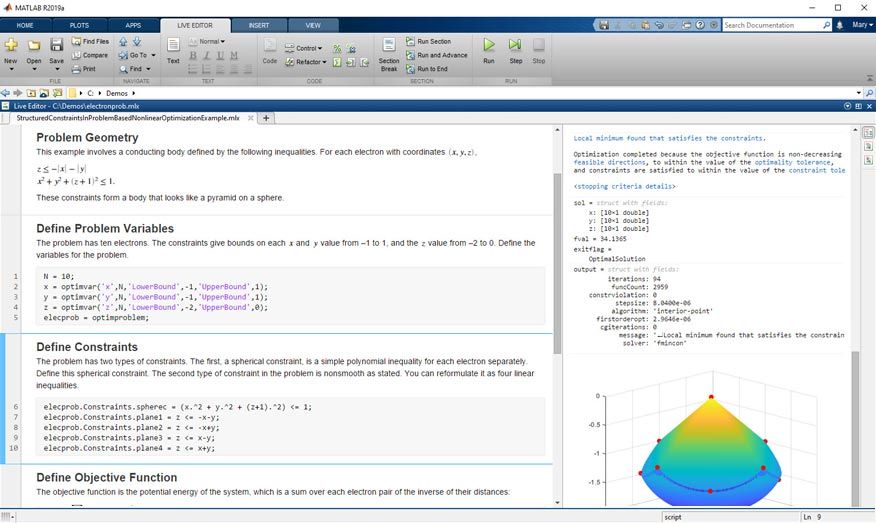Open the Find dropdown arrow

[x=149, y=69]
